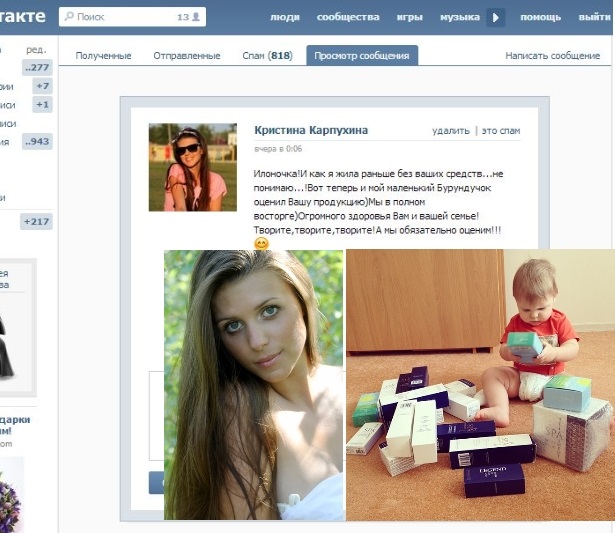Click the person icon in search box
615x533 pixels.
(x=196, y=17)
